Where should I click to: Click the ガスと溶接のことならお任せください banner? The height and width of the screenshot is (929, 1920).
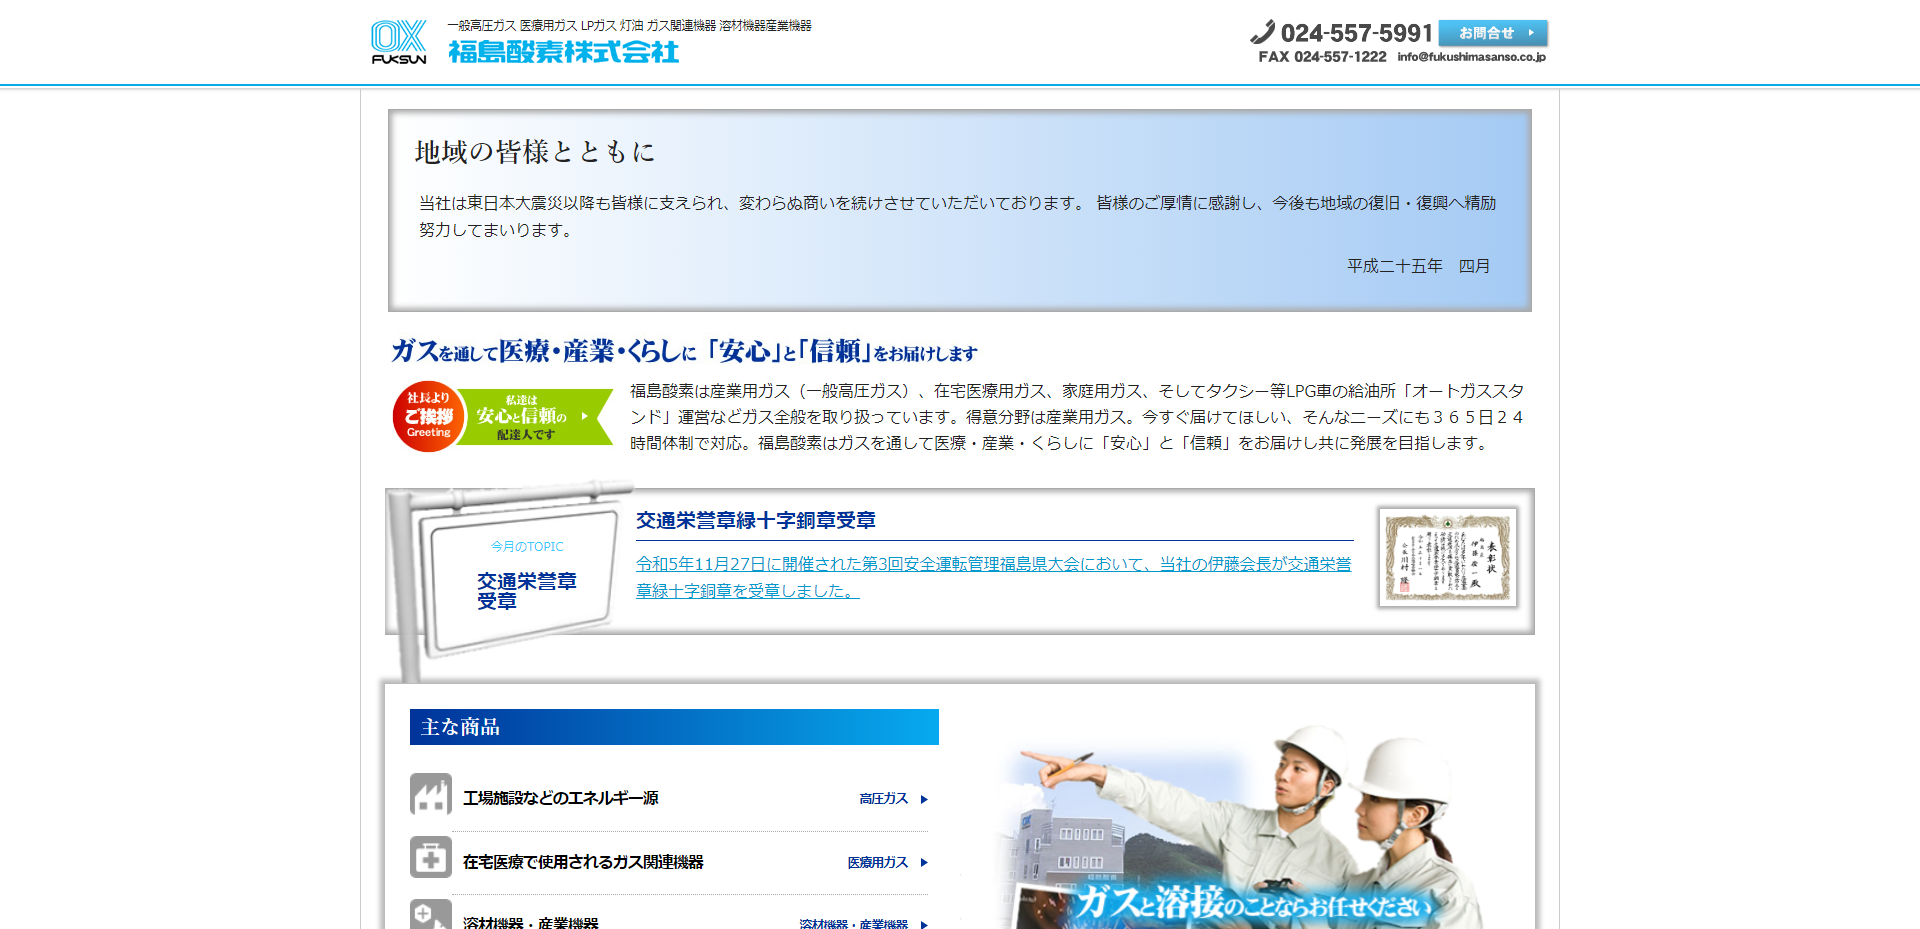(x=1250, y=903)
